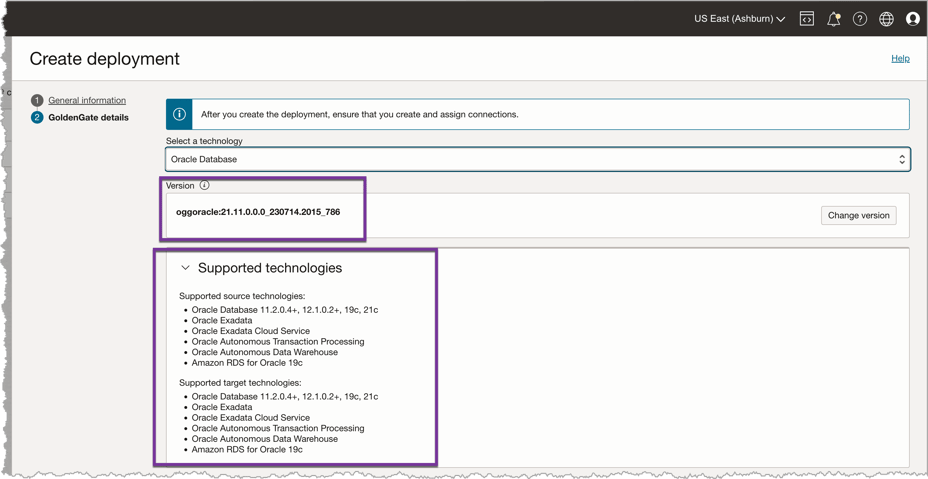Collapse the Supported technologies chevron
Viewport: 928px width, 479px height.
pyautogui.click(x=185, y=268)
